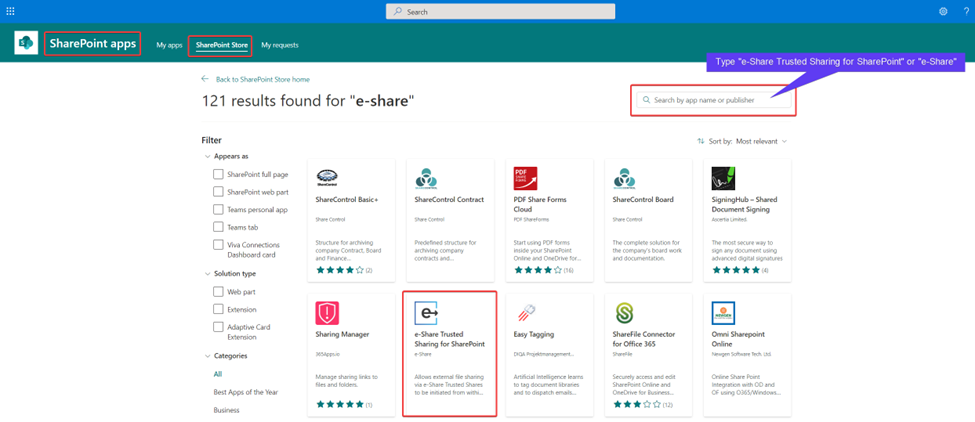This screenshot has width=975, height=422.
Task: Click the Omni Sharepoint Online logo
Action: (x=723, y=313)
